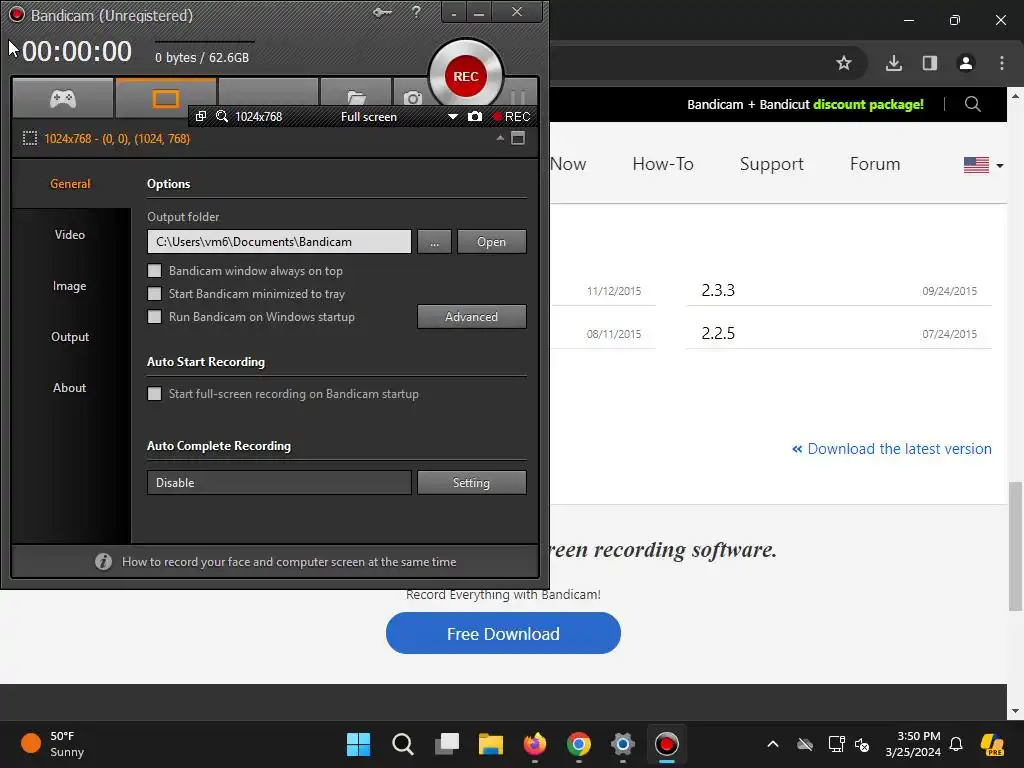Open the Chrome profile icon
This screenshot has height=768, width=1024.
(966, 63)
